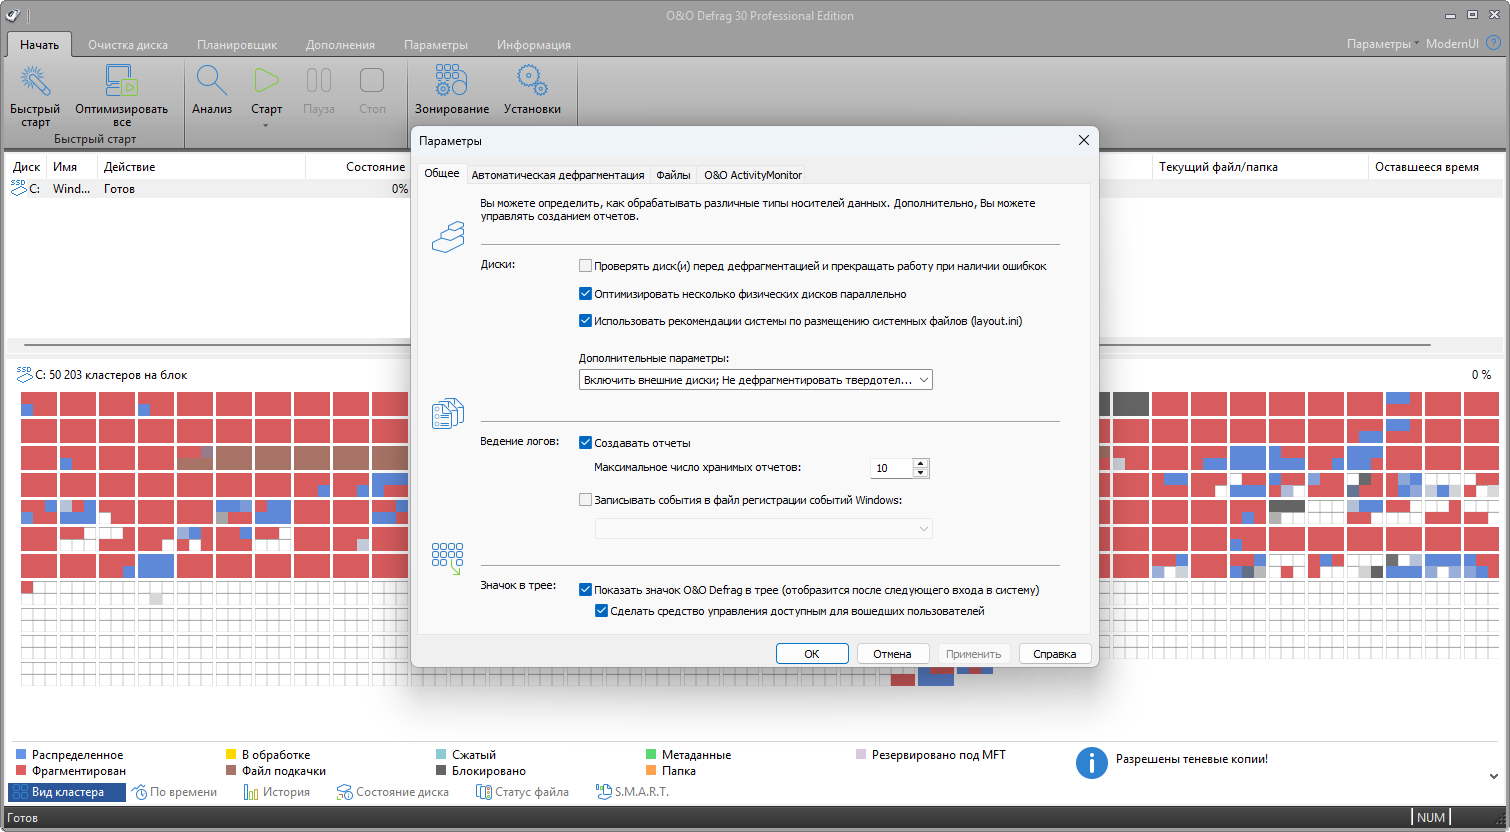Switch to the Автоматическая дефрагментация dialog tab
1510x832 pixels.
tap(558, 175)
